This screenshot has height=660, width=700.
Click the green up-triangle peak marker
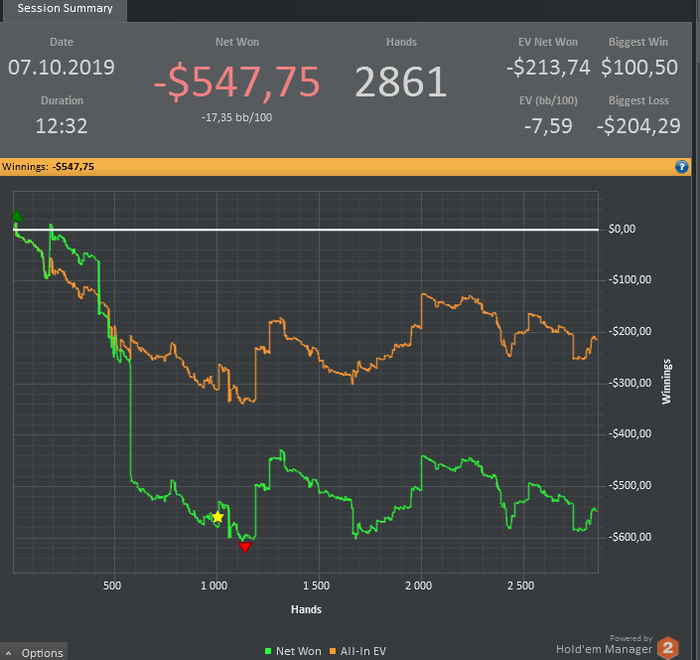point(17,216)
